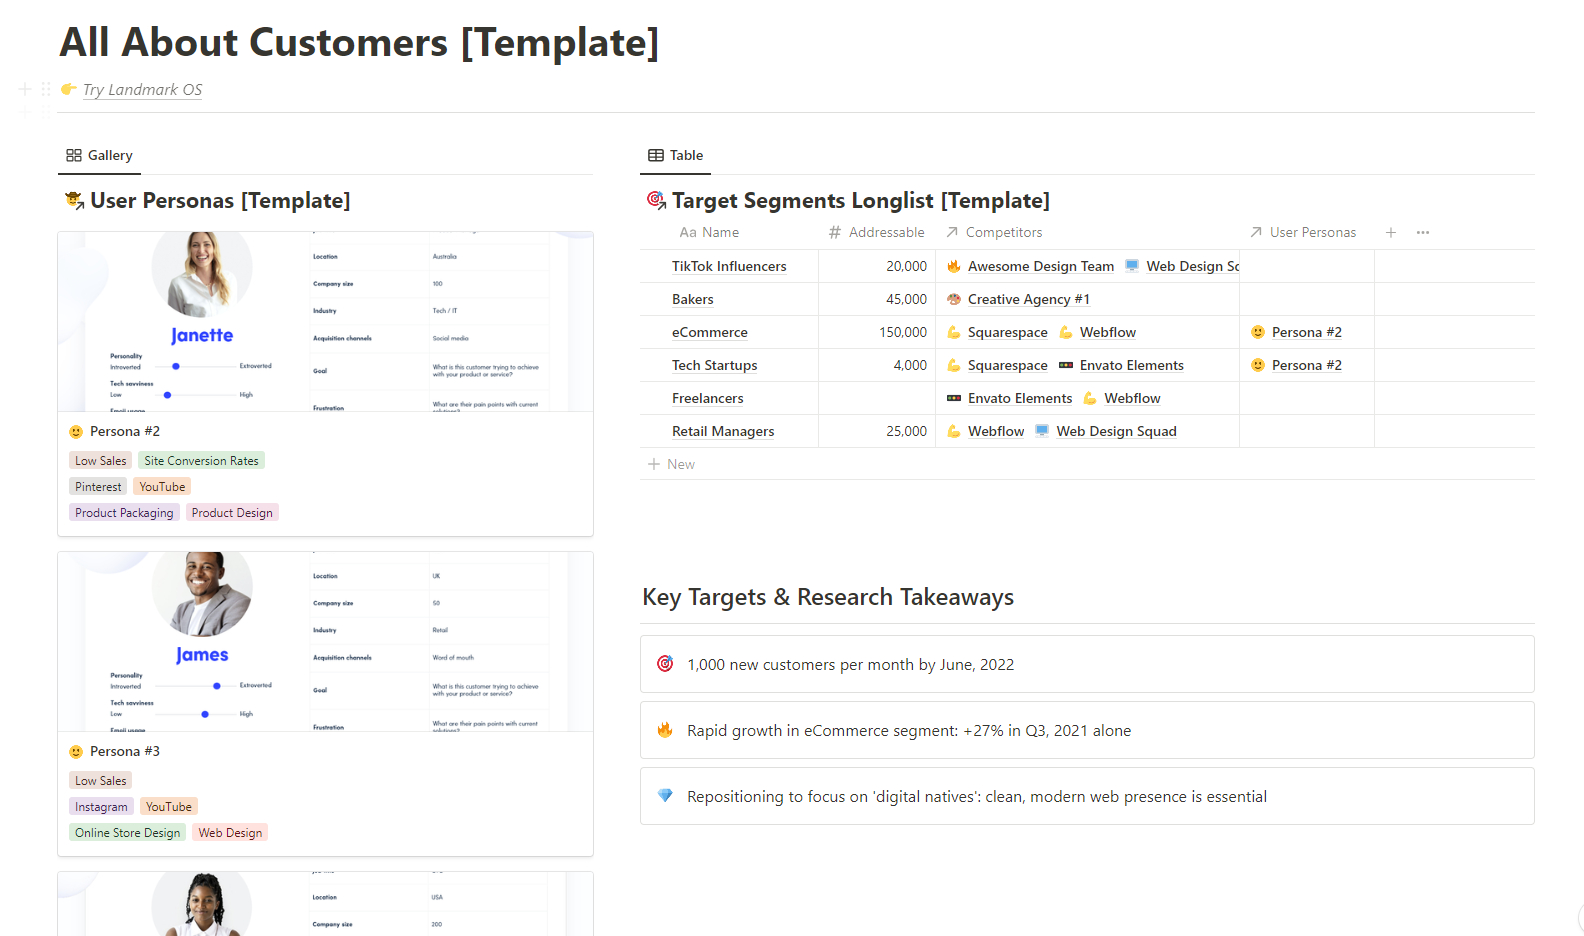The image size is (1584, 936).
Task: Switch to the Table view tab
Action: [x=675, y=155]
